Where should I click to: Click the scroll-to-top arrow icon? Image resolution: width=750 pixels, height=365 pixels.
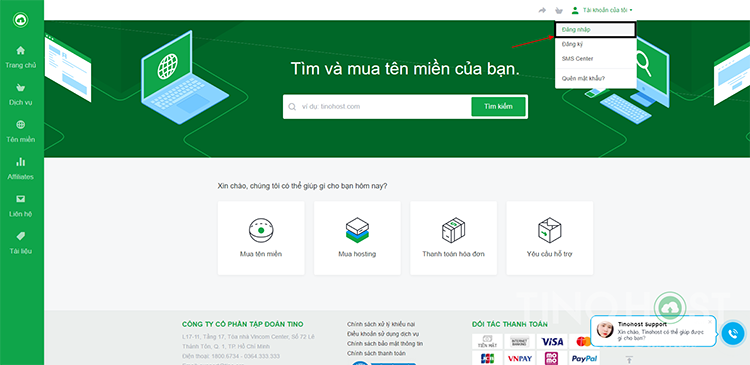click(x=629, y=359)
